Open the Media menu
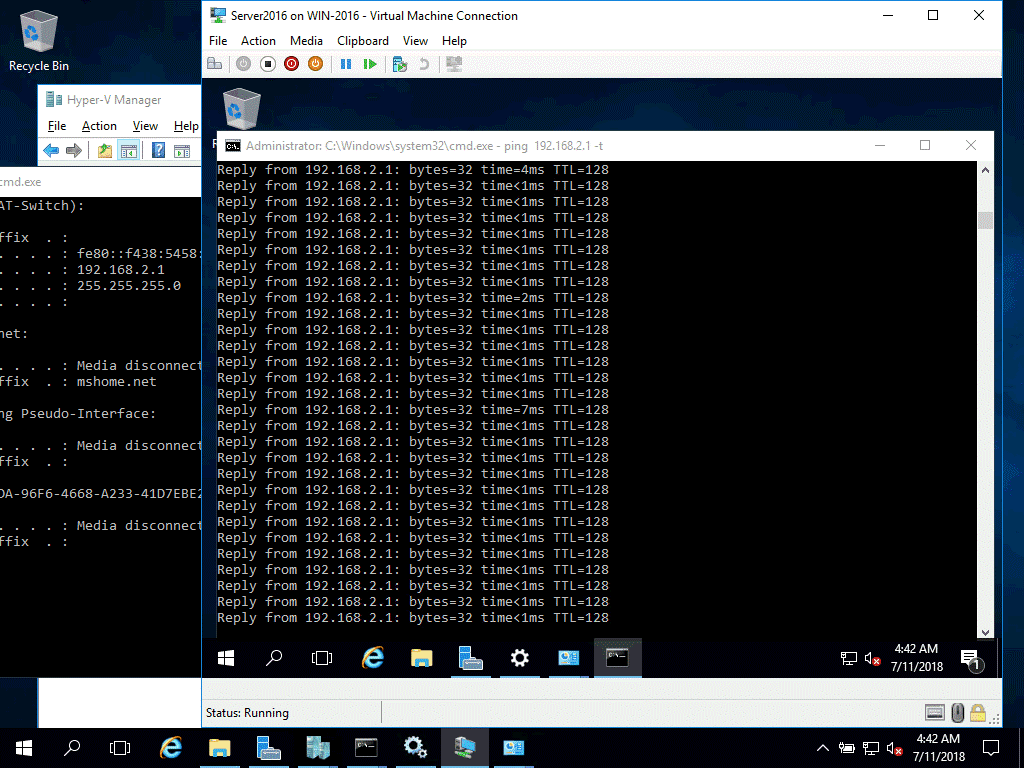The image size is (1024, 768). pos(306,41)
